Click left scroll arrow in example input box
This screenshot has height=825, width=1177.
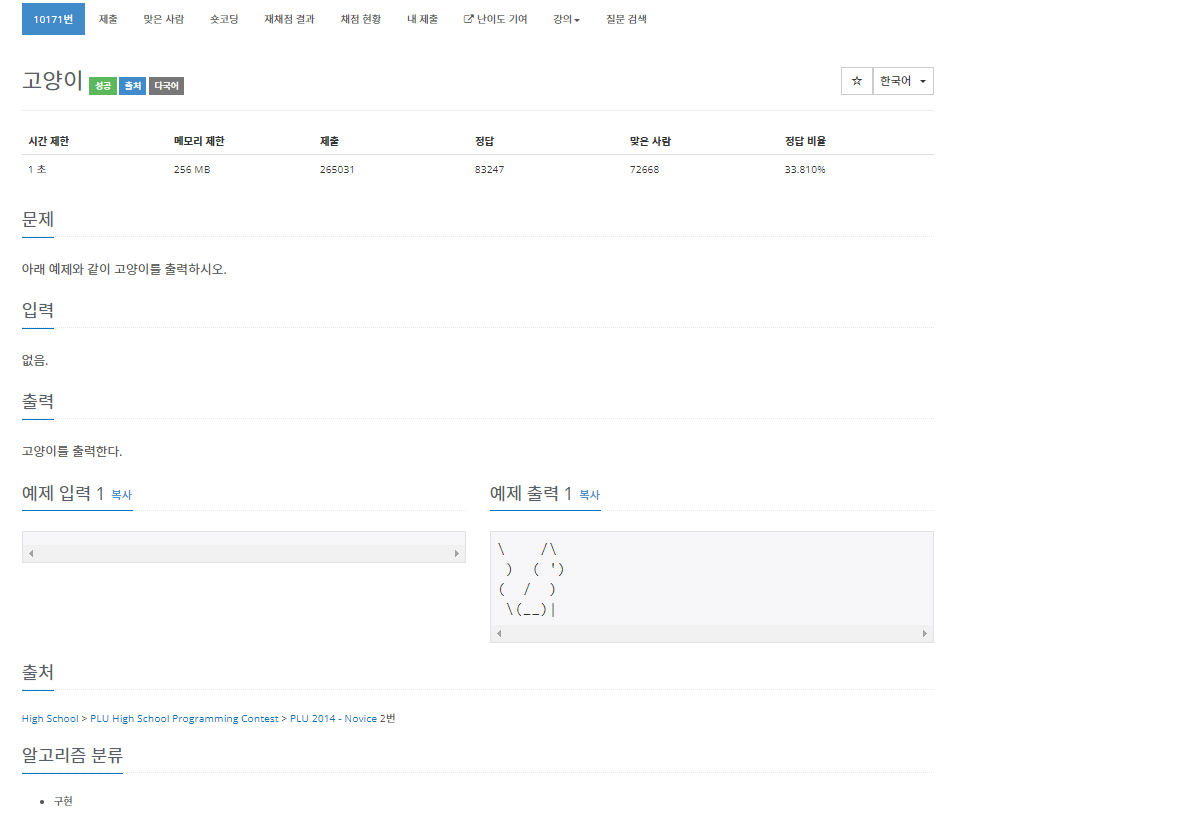[x=31, y=553]
